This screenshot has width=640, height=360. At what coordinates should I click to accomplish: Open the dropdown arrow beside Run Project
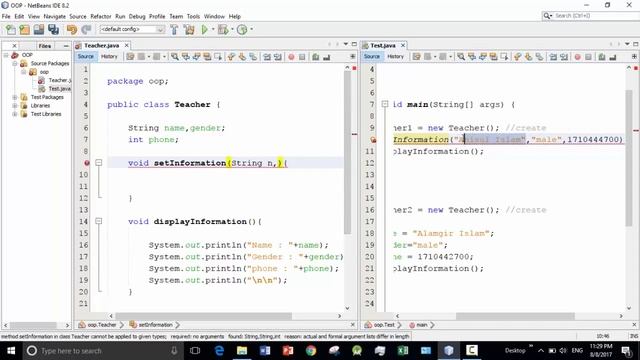(x=213, y=29)
